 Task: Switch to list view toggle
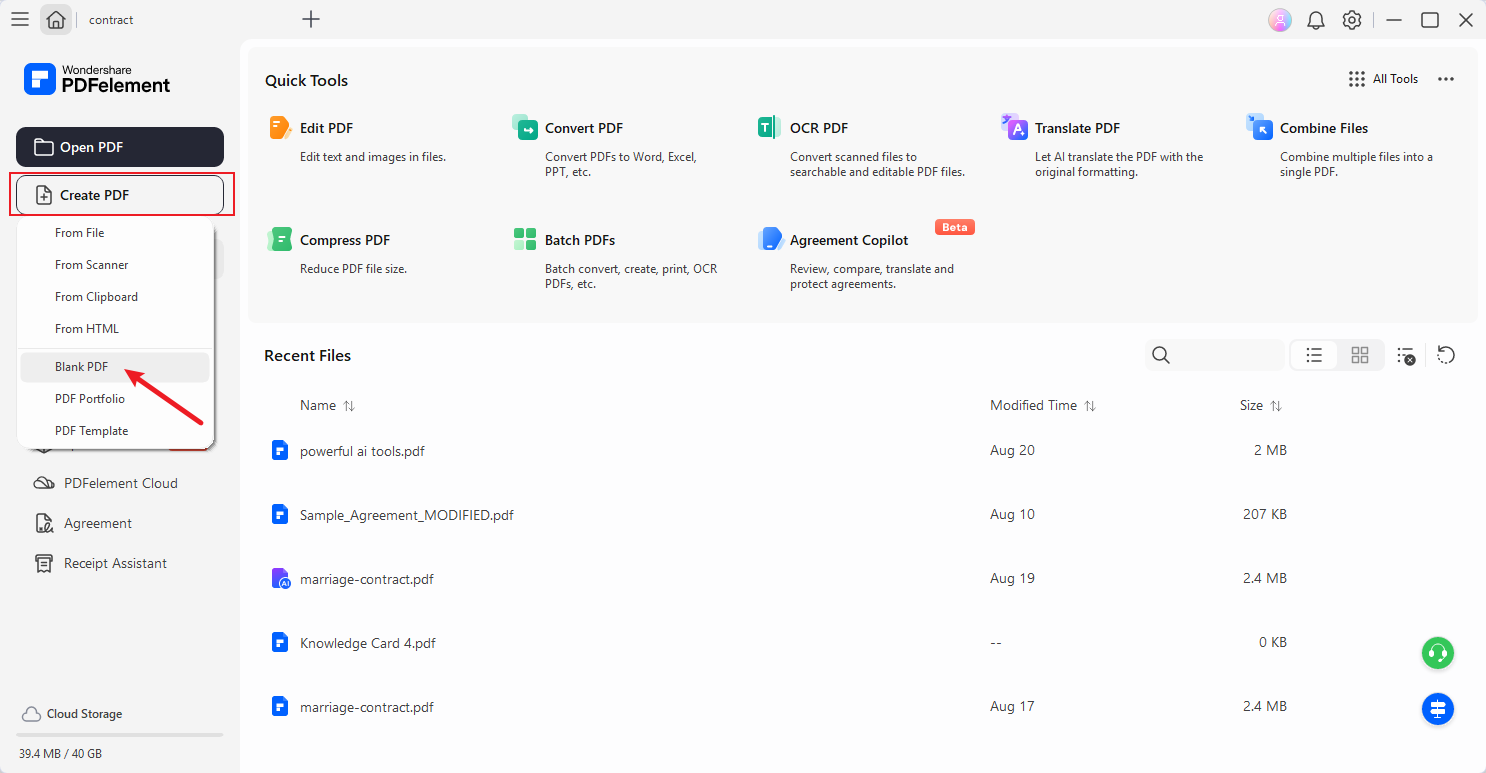pos(1314,355)
